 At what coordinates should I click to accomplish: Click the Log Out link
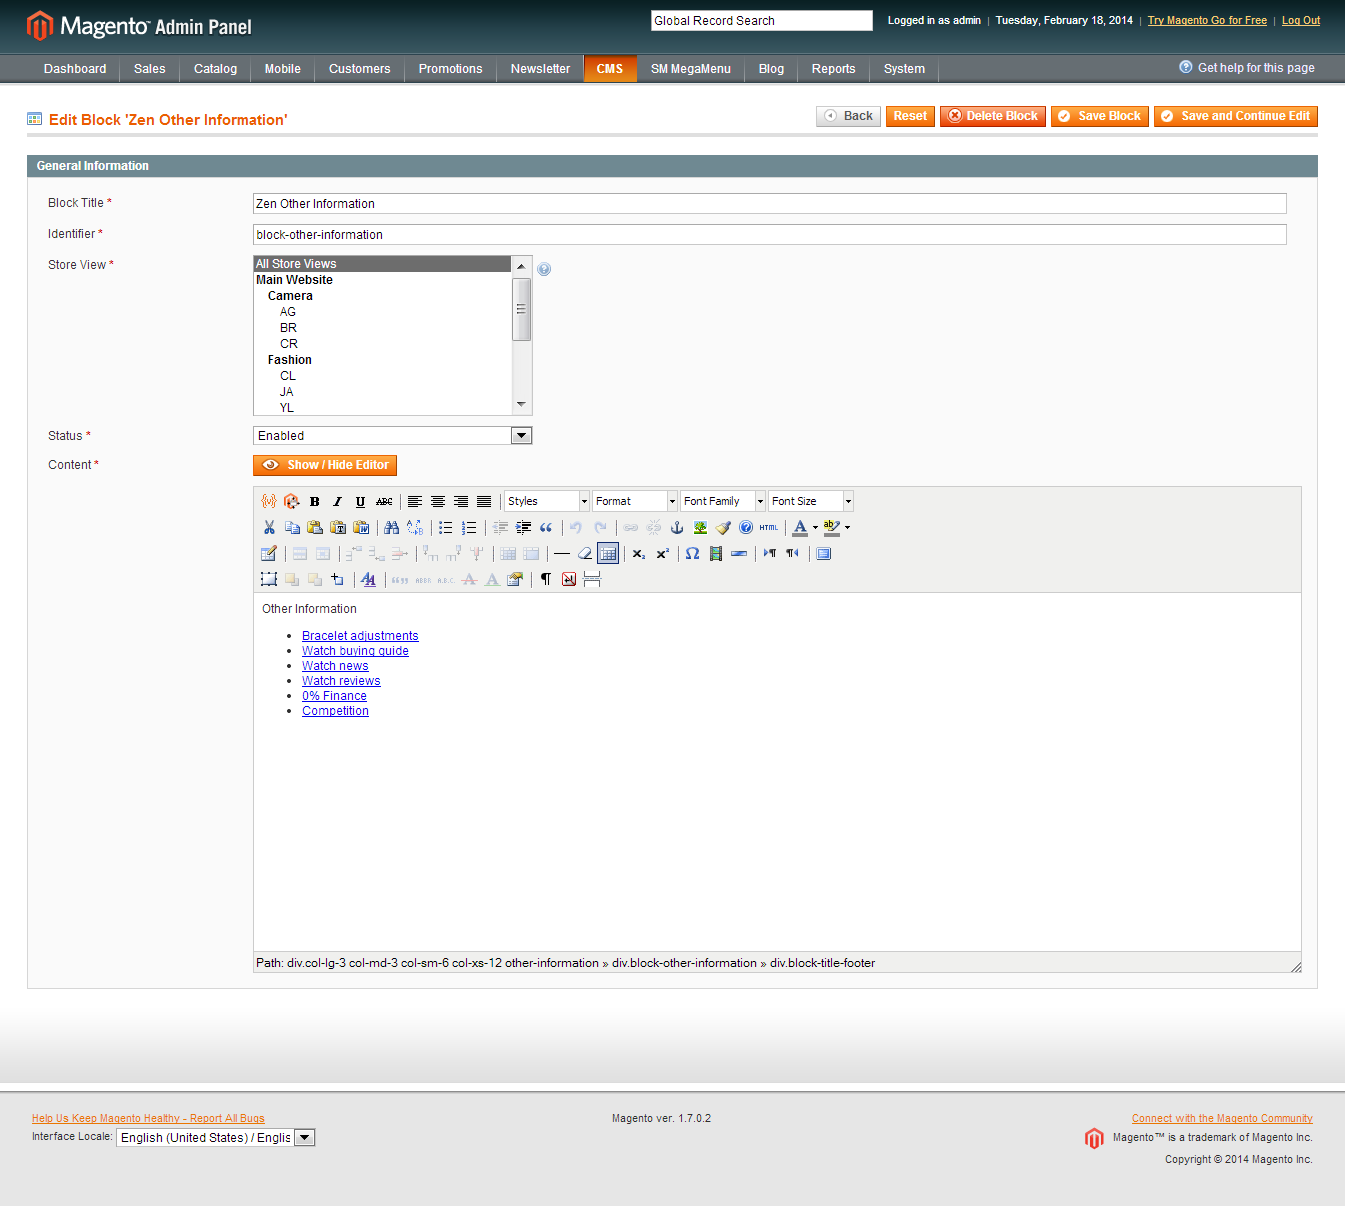click(1301, 20)
